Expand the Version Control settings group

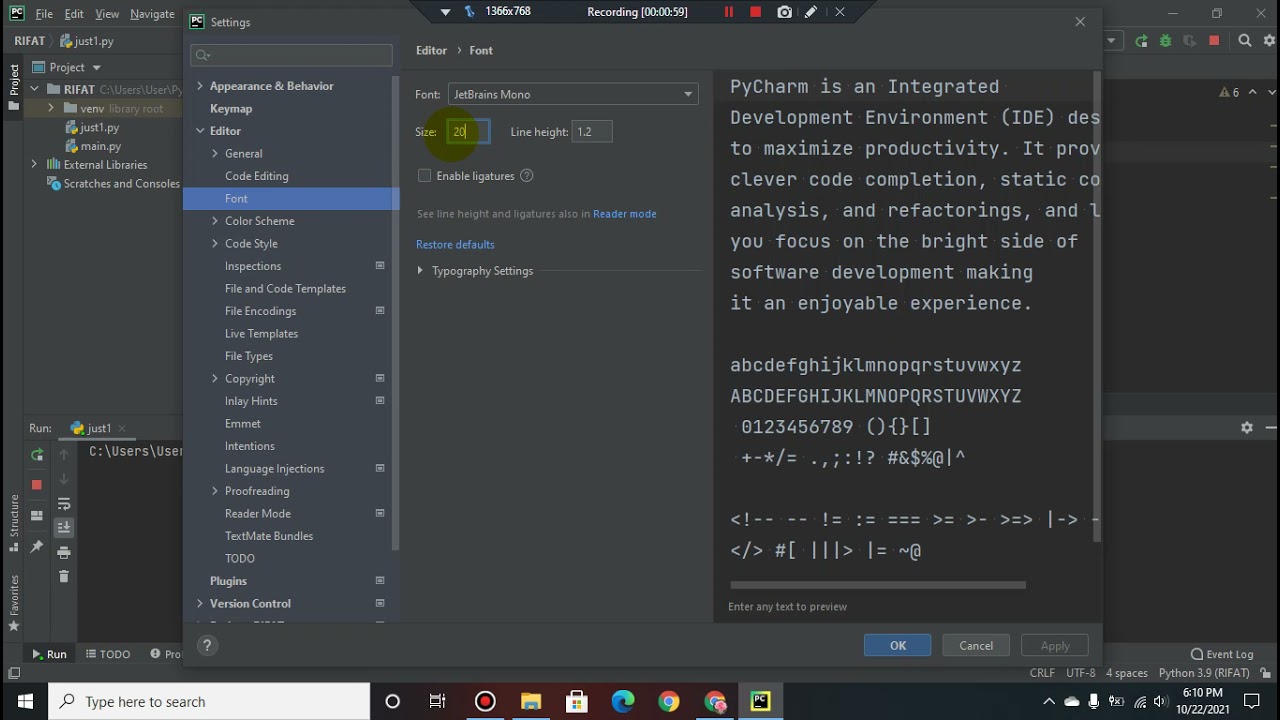[200, 604]
